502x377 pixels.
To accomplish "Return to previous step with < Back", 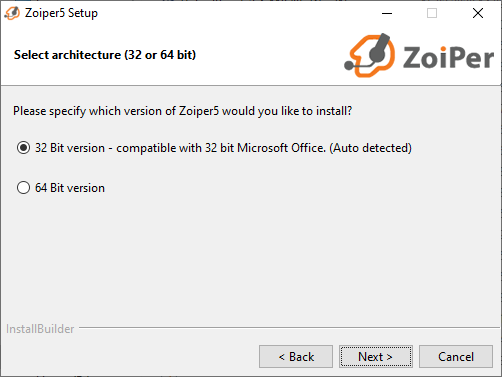I will click(x=296, y=357).
